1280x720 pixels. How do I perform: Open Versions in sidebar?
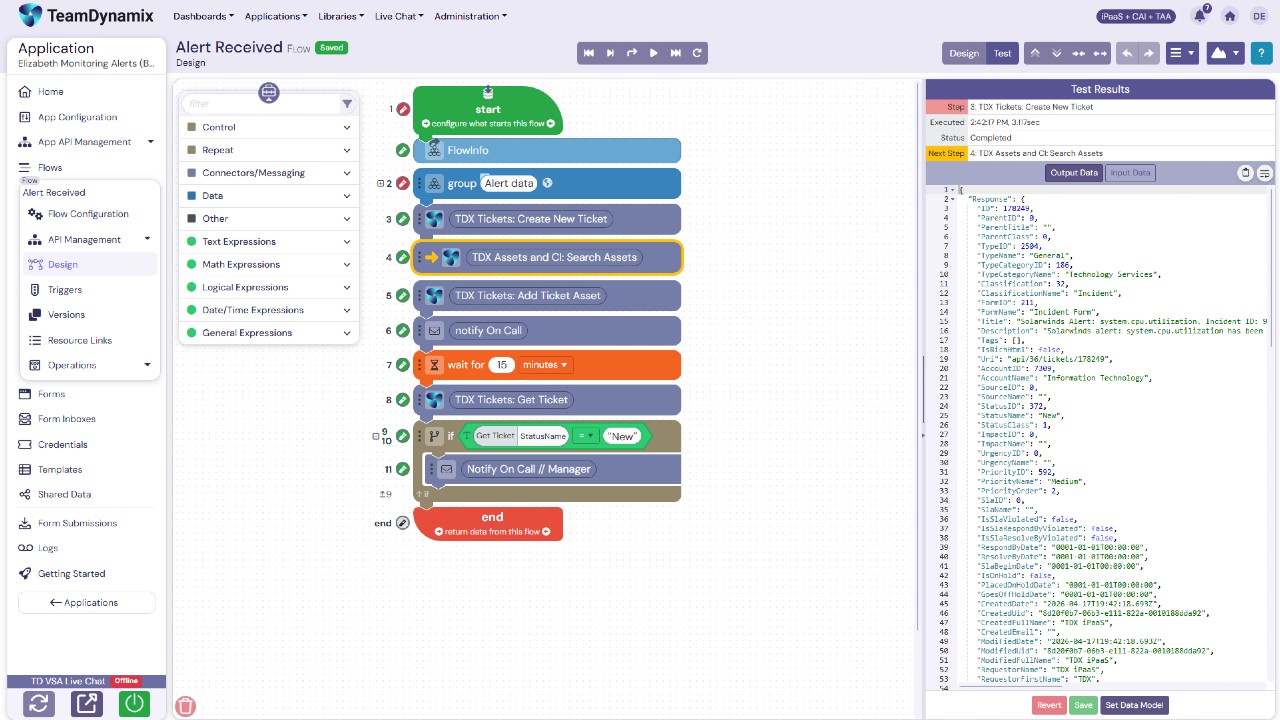pos(66,315)
